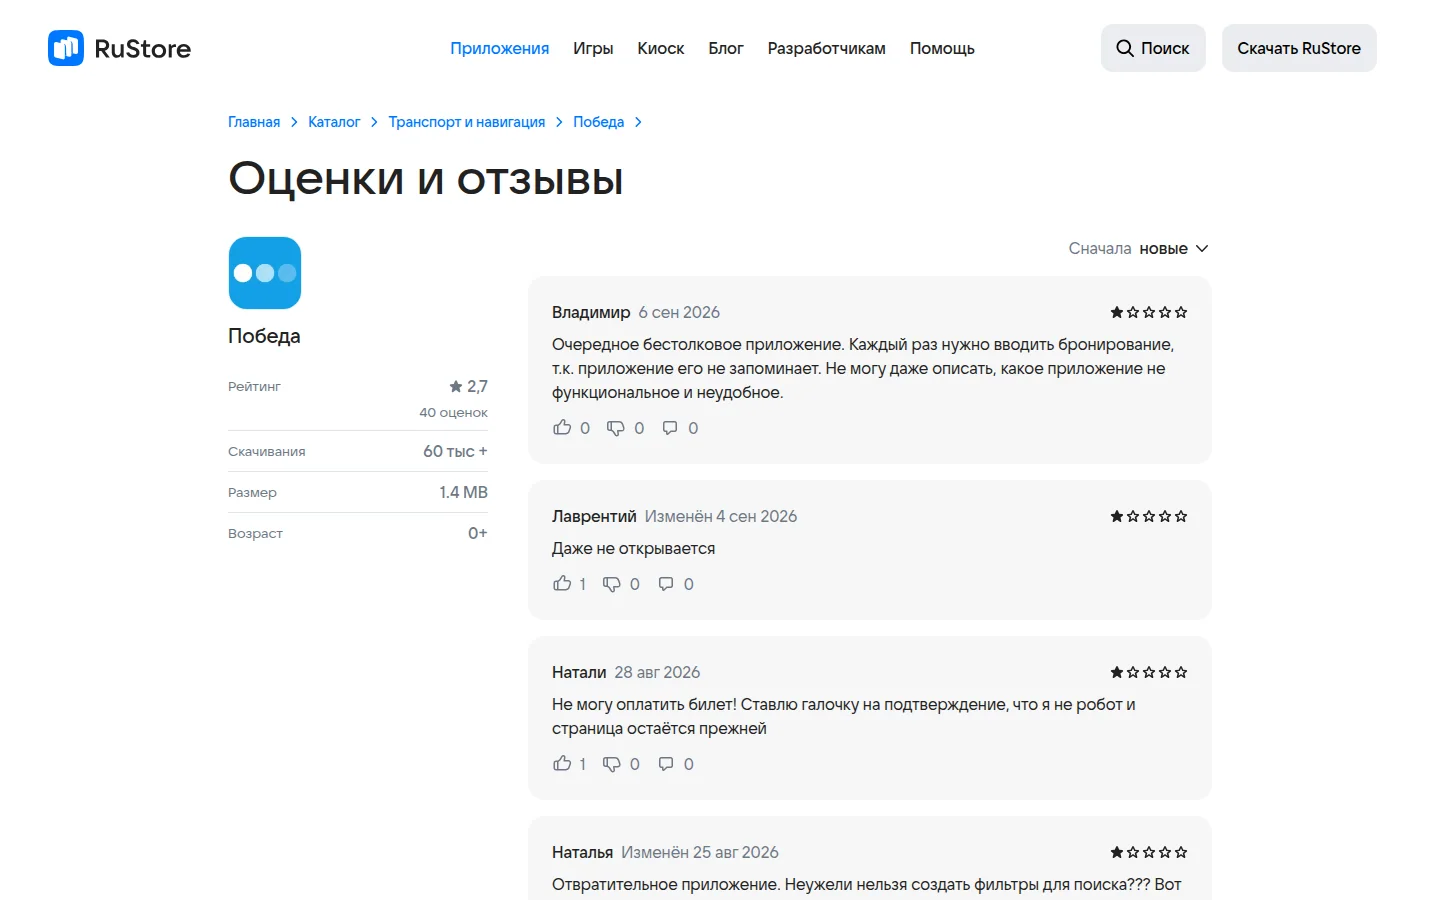The image size is (1440, 900).
Task: Open comments on Владимир's review
Action: tap(670, 428)
